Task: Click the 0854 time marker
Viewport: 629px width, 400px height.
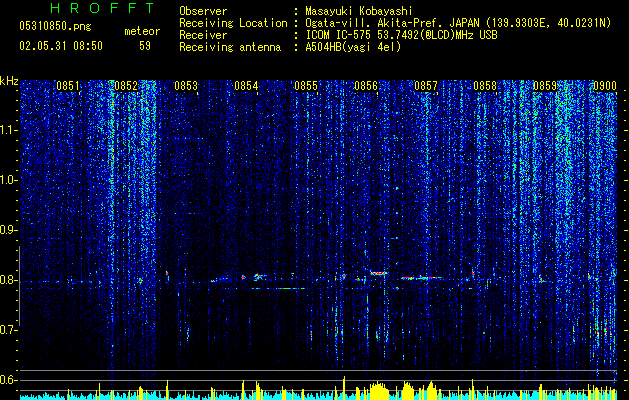Action: click(246, 86)
